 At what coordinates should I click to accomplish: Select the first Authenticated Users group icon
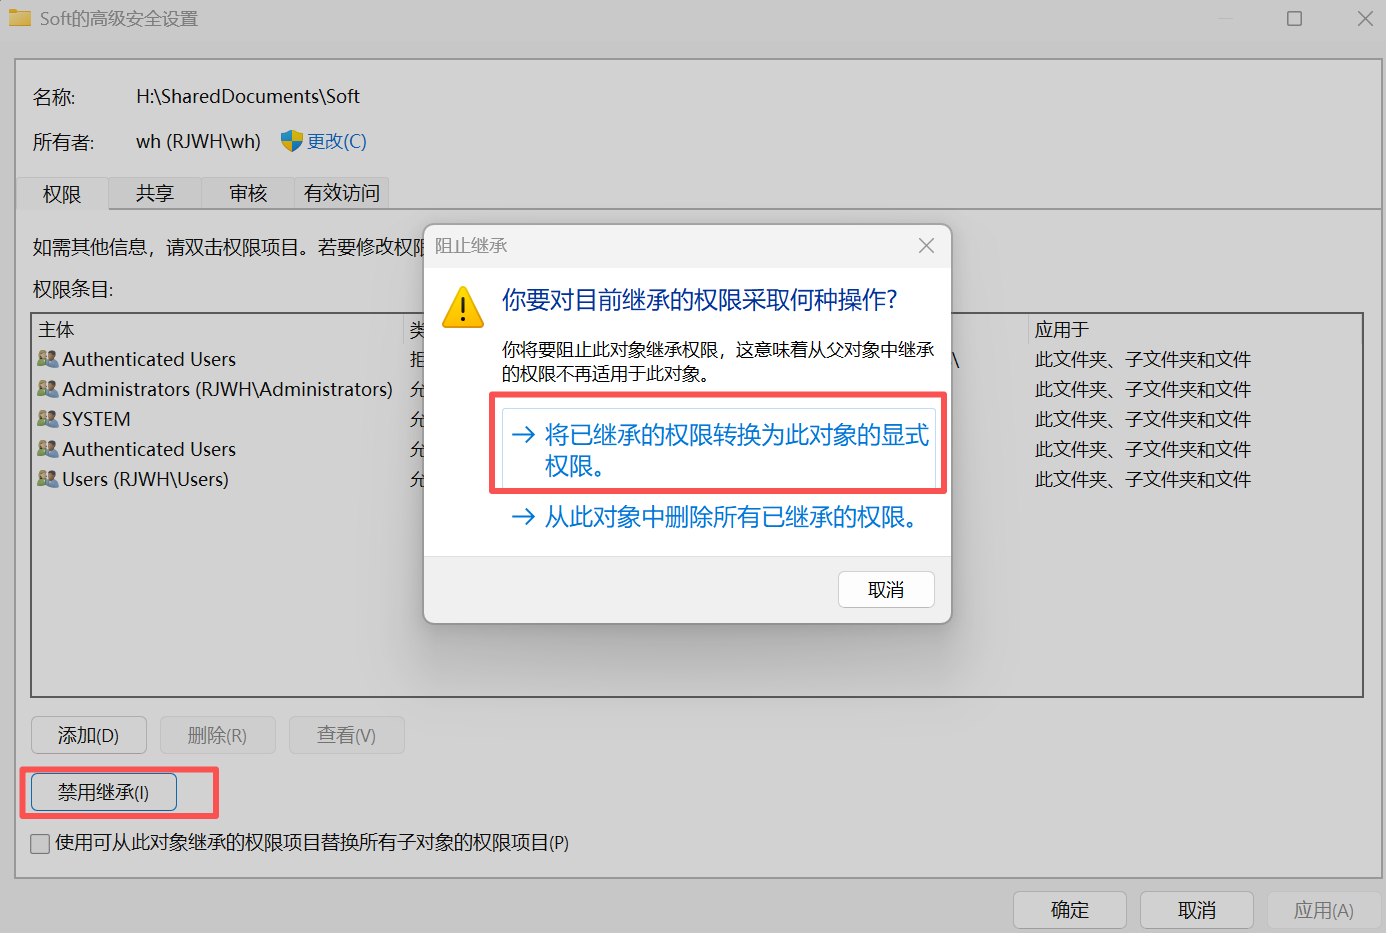47,359
